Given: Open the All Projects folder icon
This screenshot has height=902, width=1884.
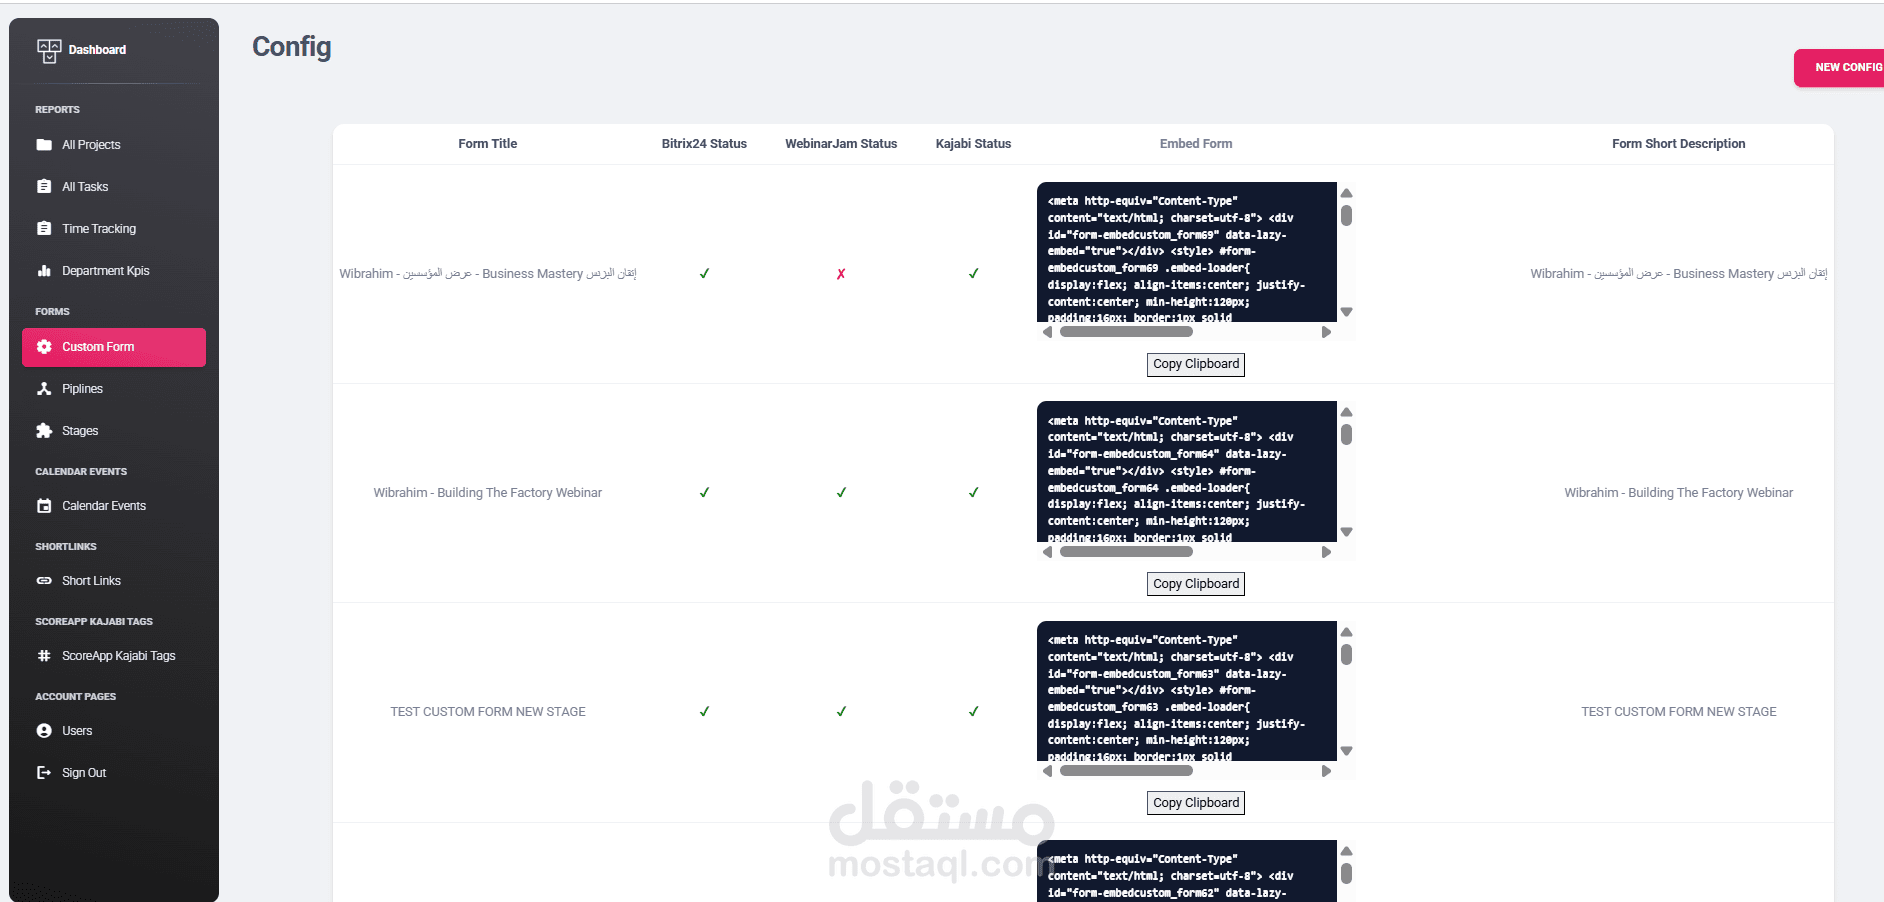Looking at the screenshot, I should tap(44, 145).
